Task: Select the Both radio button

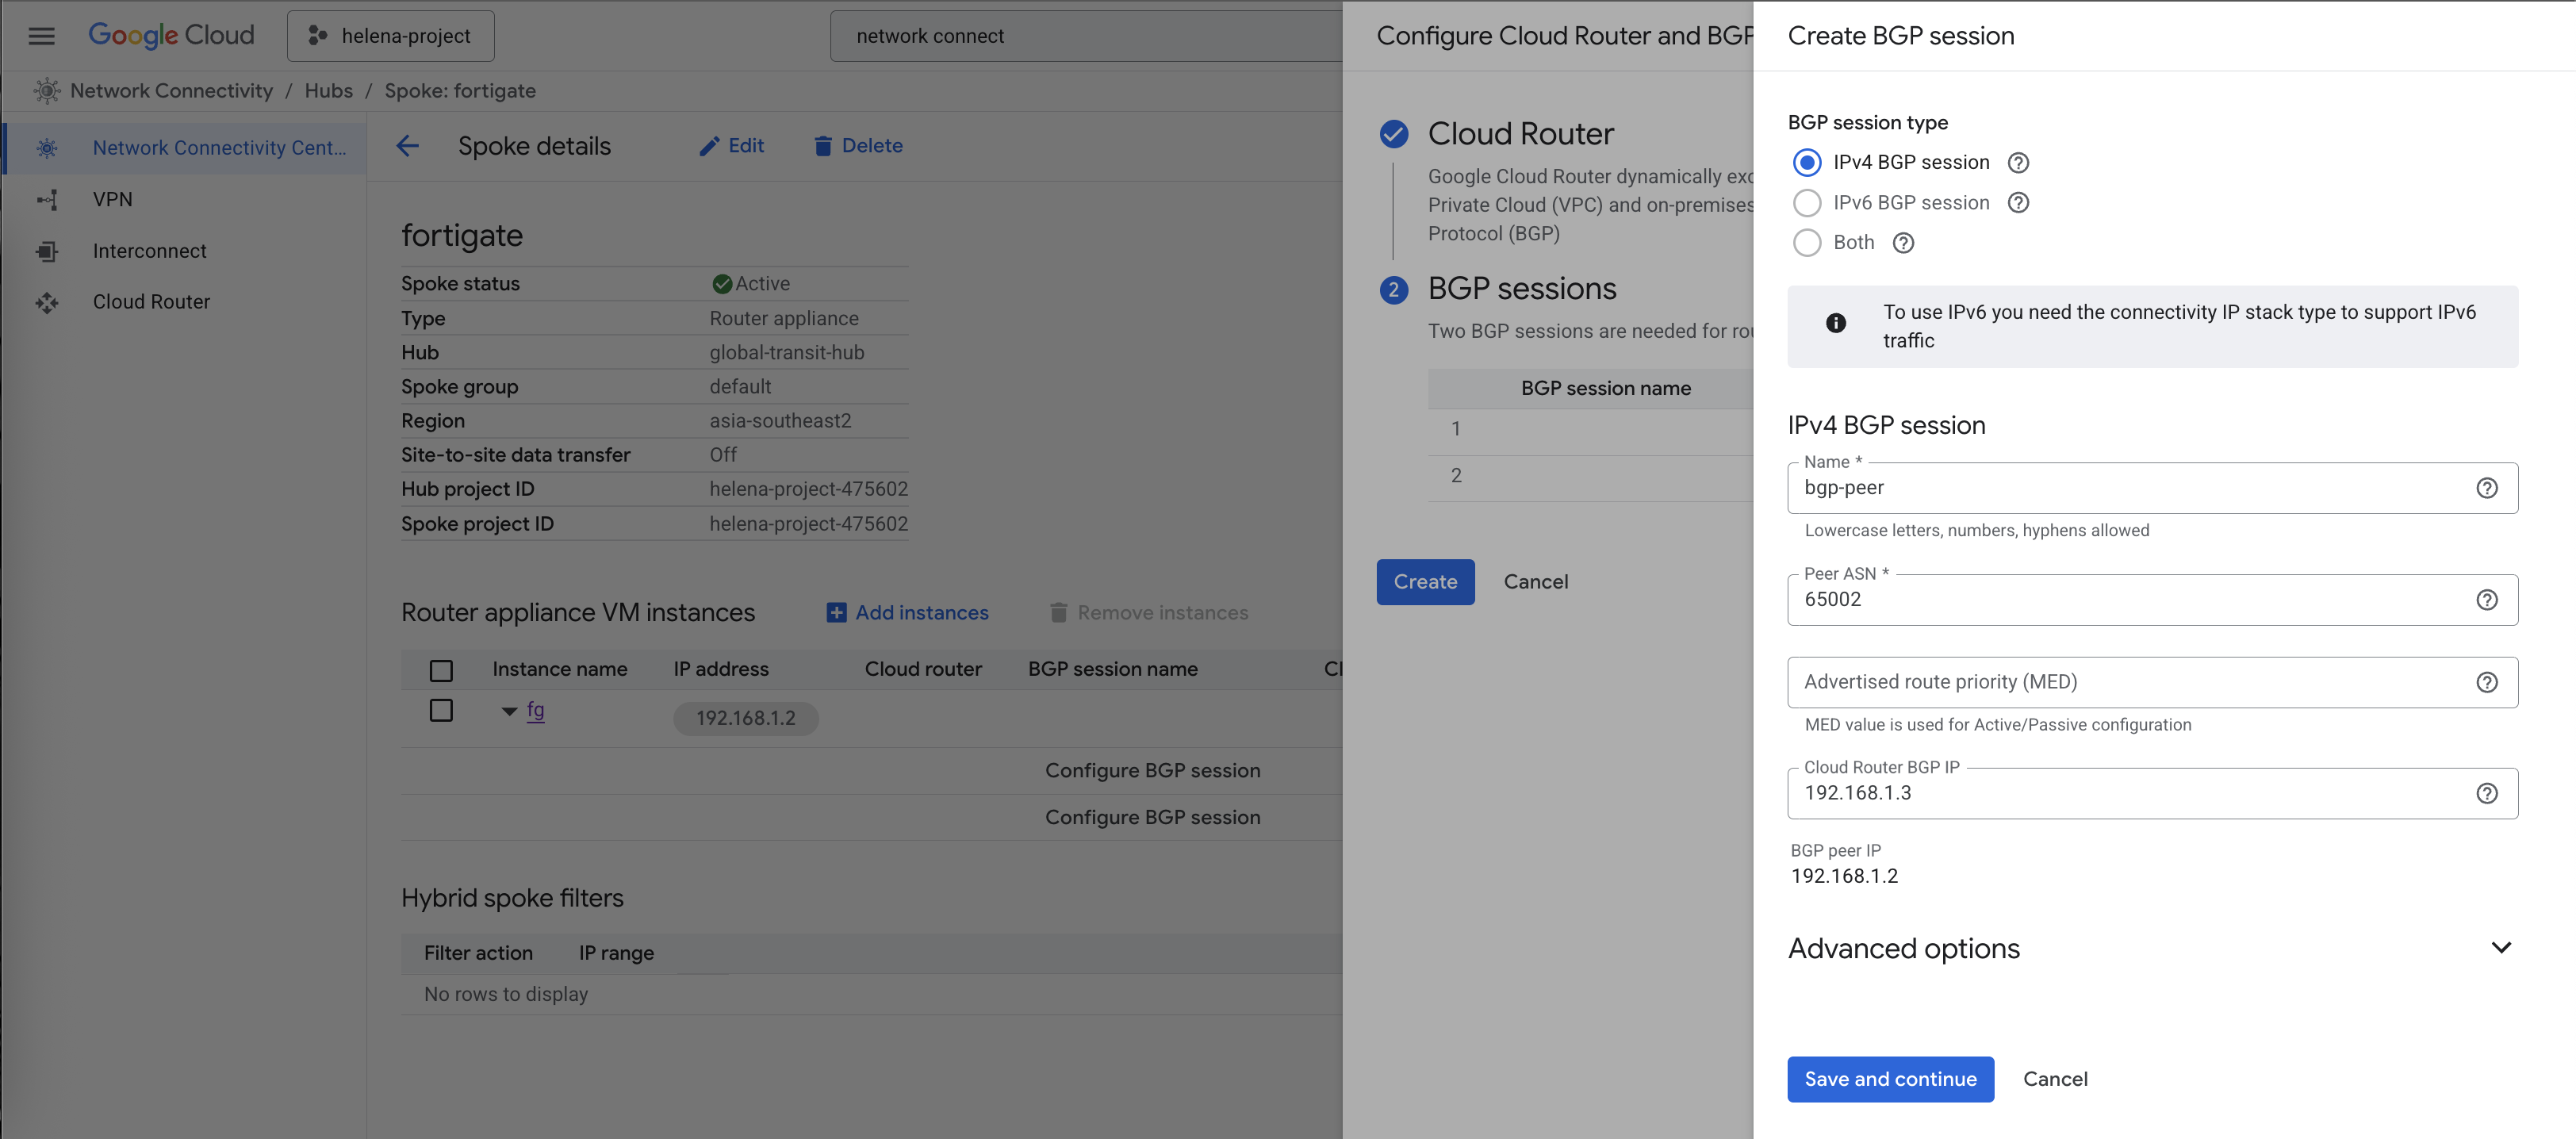Action: click(x=1806, y=243)
